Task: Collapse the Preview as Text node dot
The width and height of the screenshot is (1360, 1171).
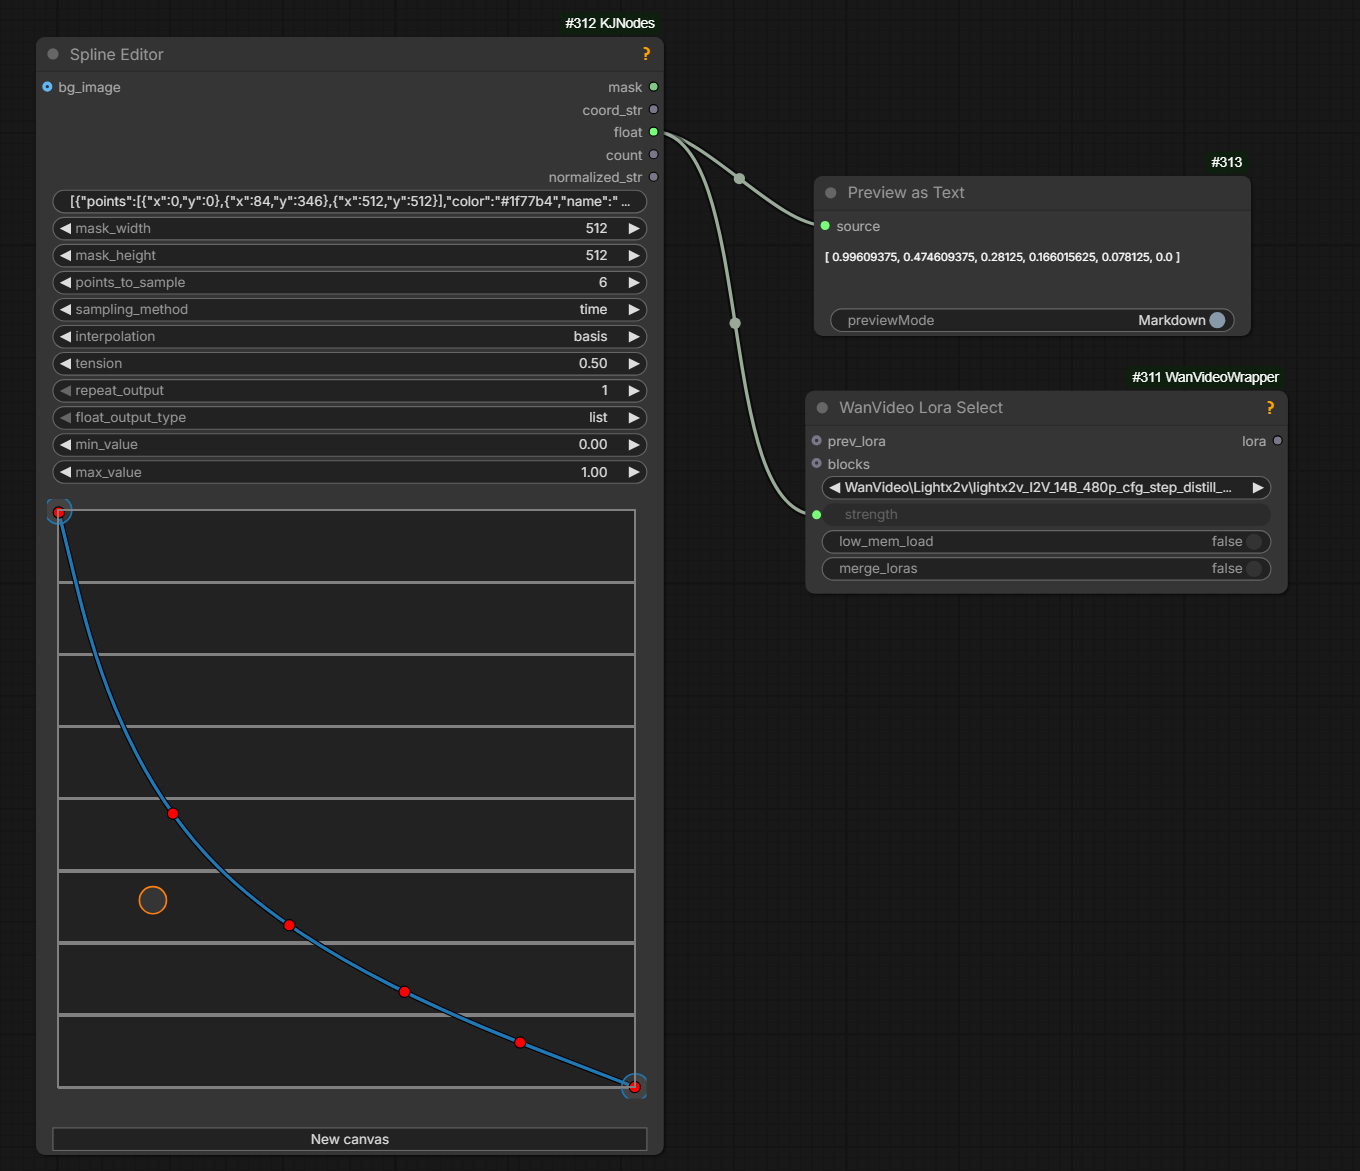Action: [831, 193]
